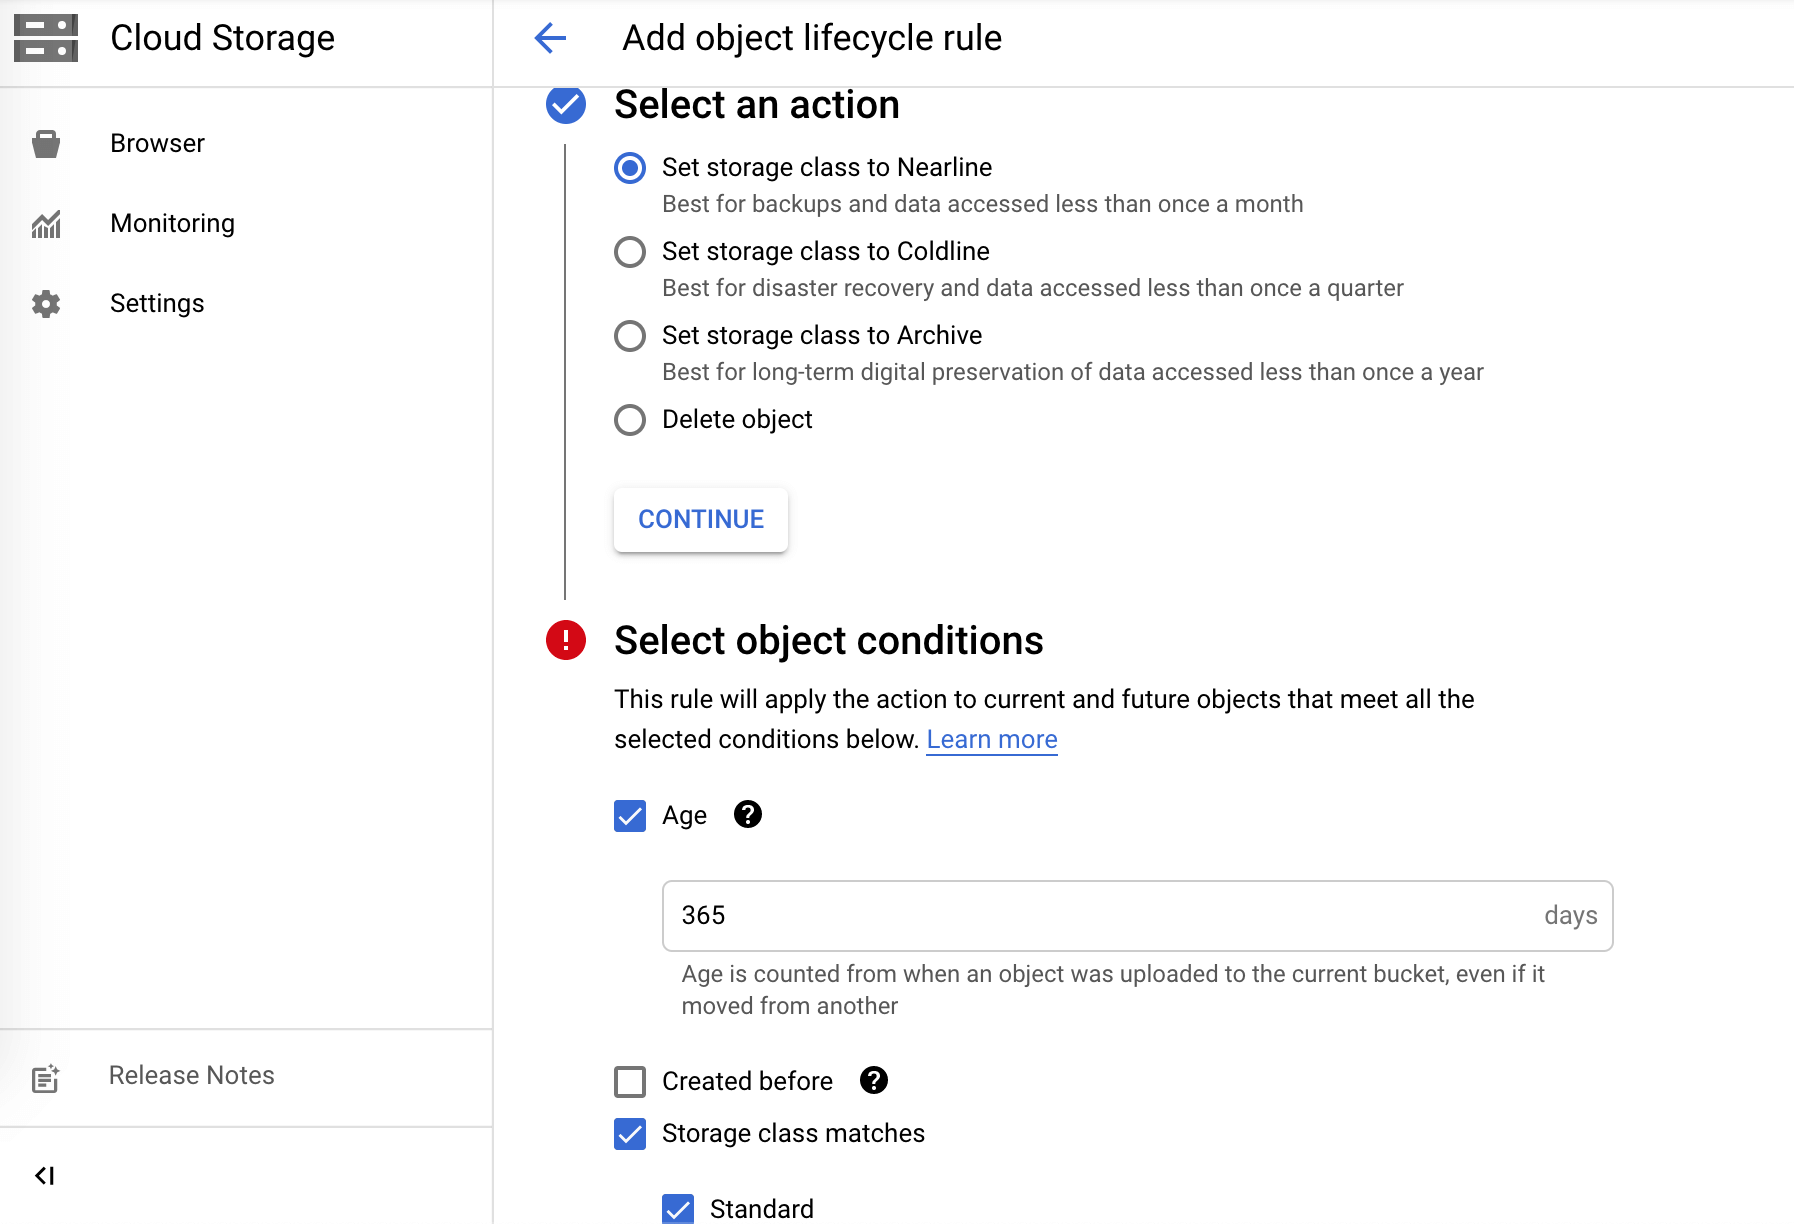Click the Cloud Storage logo icon
Viewport: 1794px width, 1224px height.
(x=45, y=37)
